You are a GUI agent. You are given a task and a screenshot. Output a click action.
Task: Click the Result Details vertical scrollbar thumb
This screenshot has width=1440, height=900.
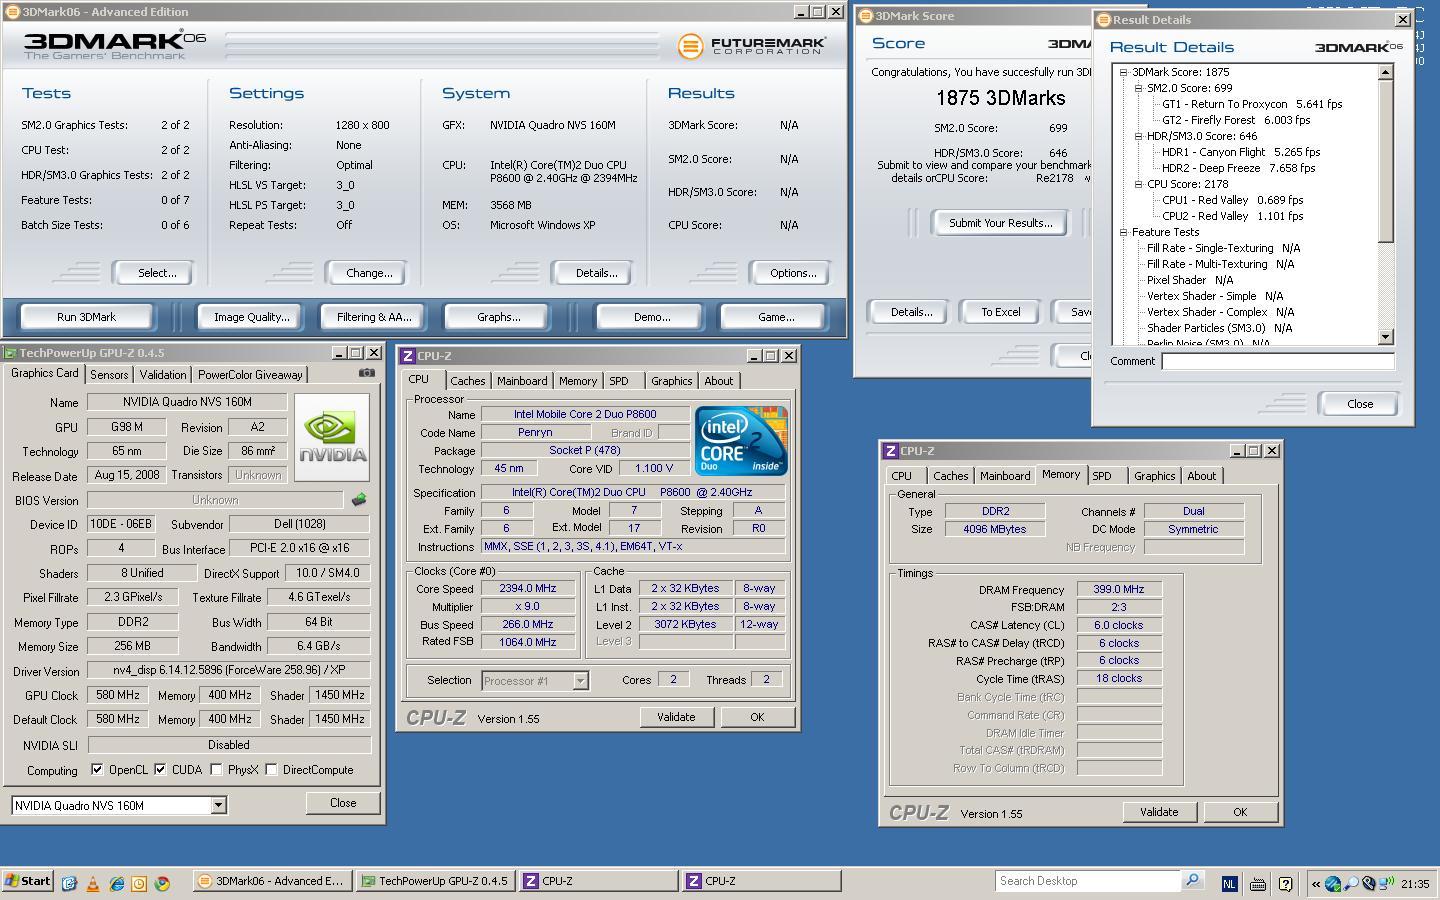tap(1386, 161)
